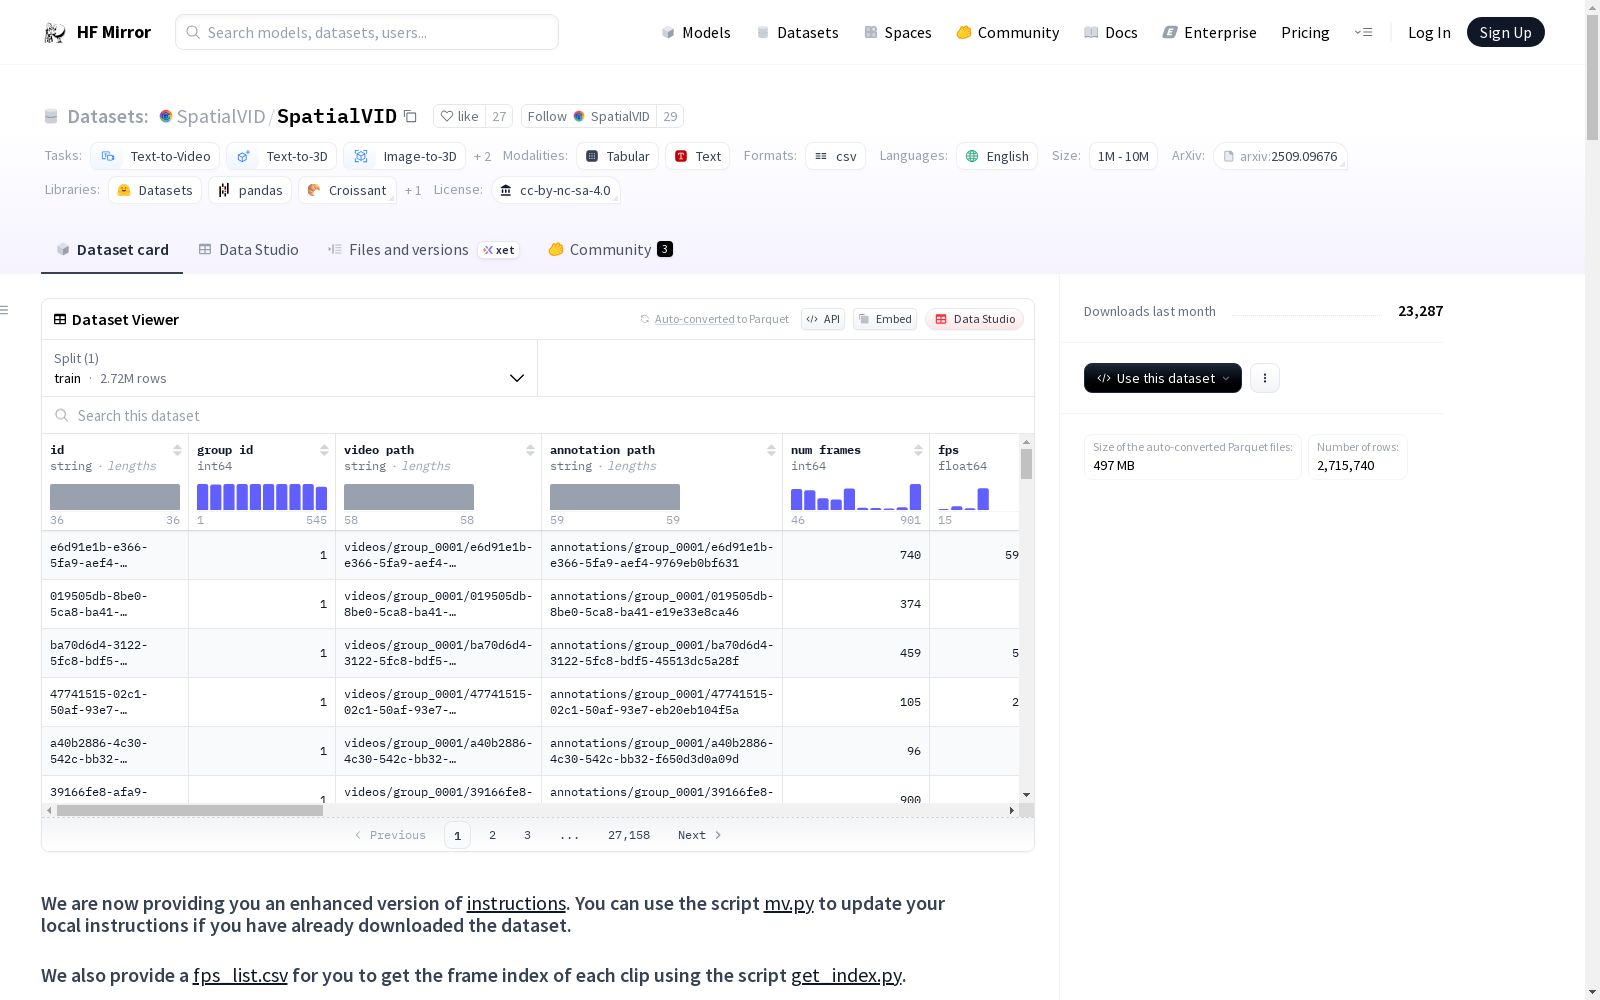Click the HF Mirror logo icon
The height and width of the screenshot is (1000, 1600).
(55, 33)
